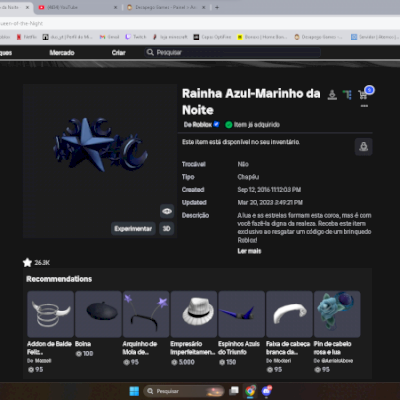This screenshot has width=400, height=400.
Task: Click the 'Pin de cabelo rosa e lua' title
Action: pyautogui.click(x=332, y=348)
